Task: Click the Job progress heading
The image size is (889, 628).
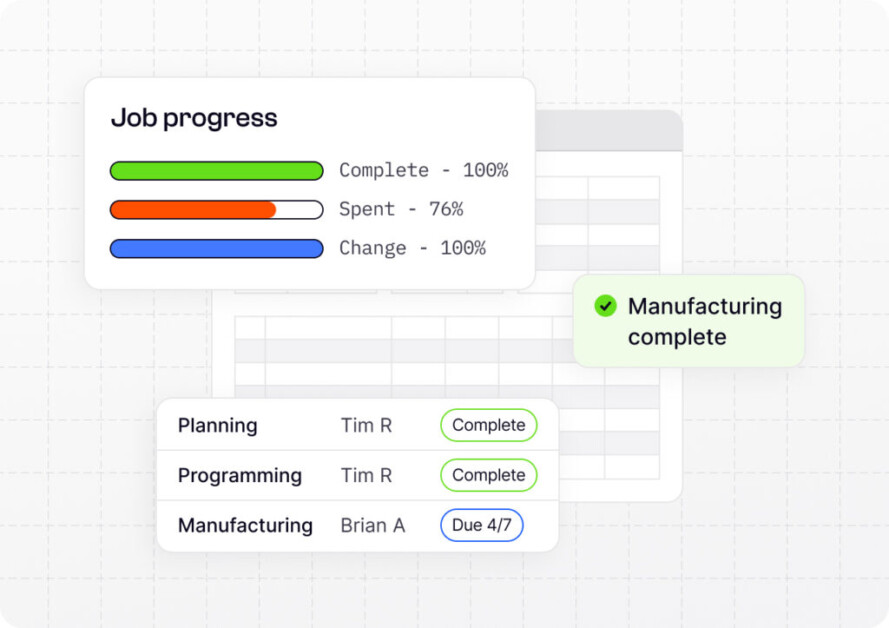Action: 194,118
